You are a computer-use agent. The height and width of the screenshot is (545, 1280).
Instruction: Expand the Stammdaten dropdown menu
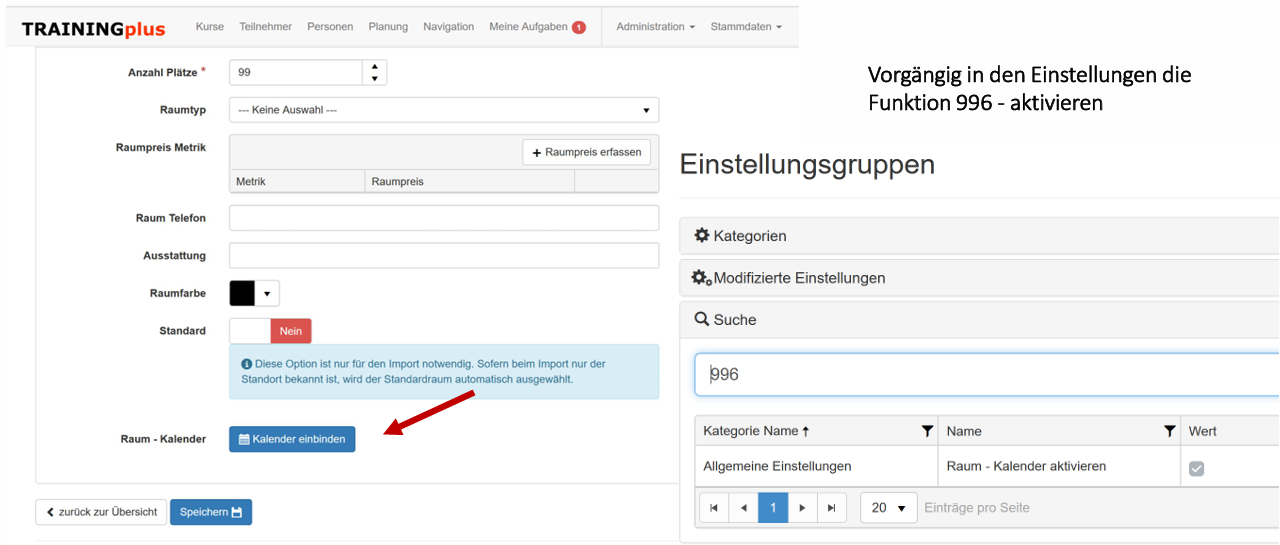[x=746, y=27]
